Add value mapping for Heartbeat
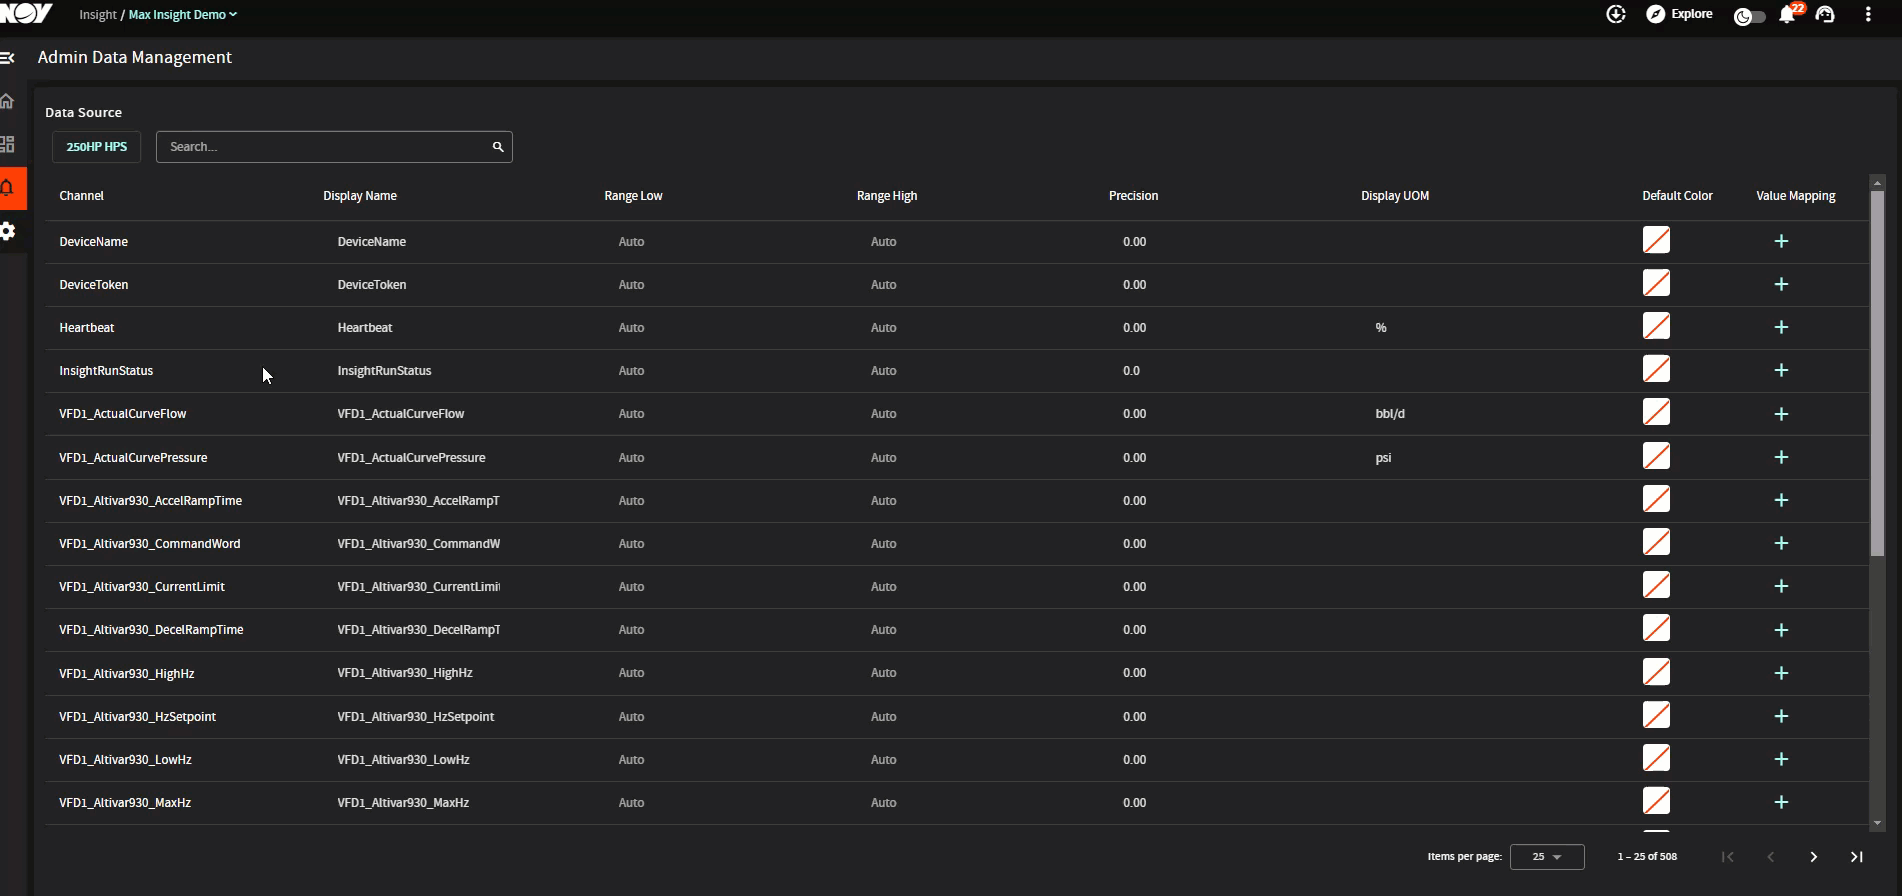The height and width of the screenshot is (896, 1902). 1781,327
